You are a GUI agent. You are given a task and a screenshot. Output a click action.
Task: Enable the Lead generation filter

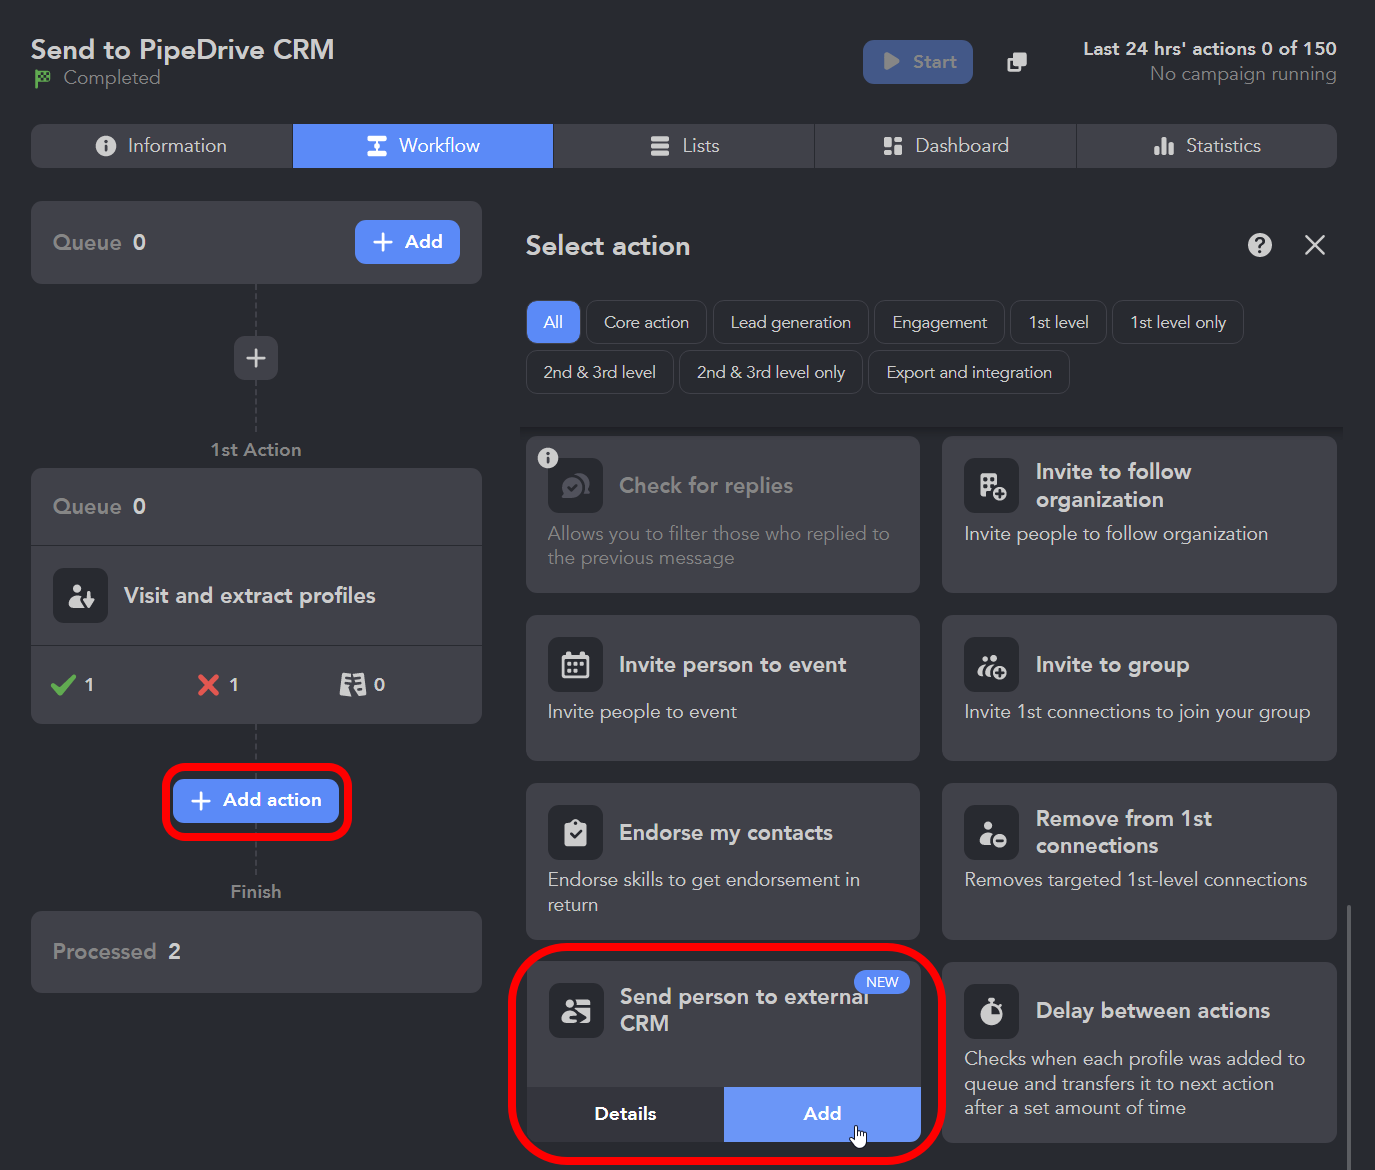[790, 322]
